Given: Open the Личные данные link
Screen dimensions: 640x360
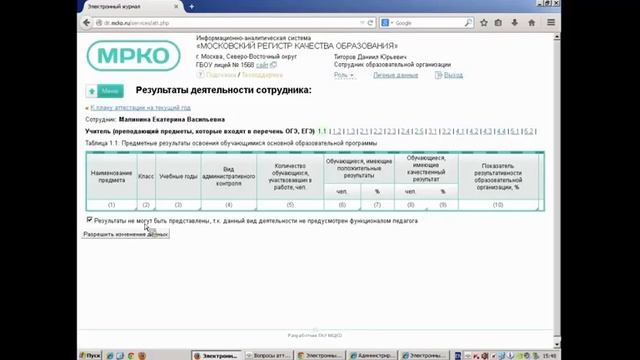Looking at the screenshot, I should [396, 75].
